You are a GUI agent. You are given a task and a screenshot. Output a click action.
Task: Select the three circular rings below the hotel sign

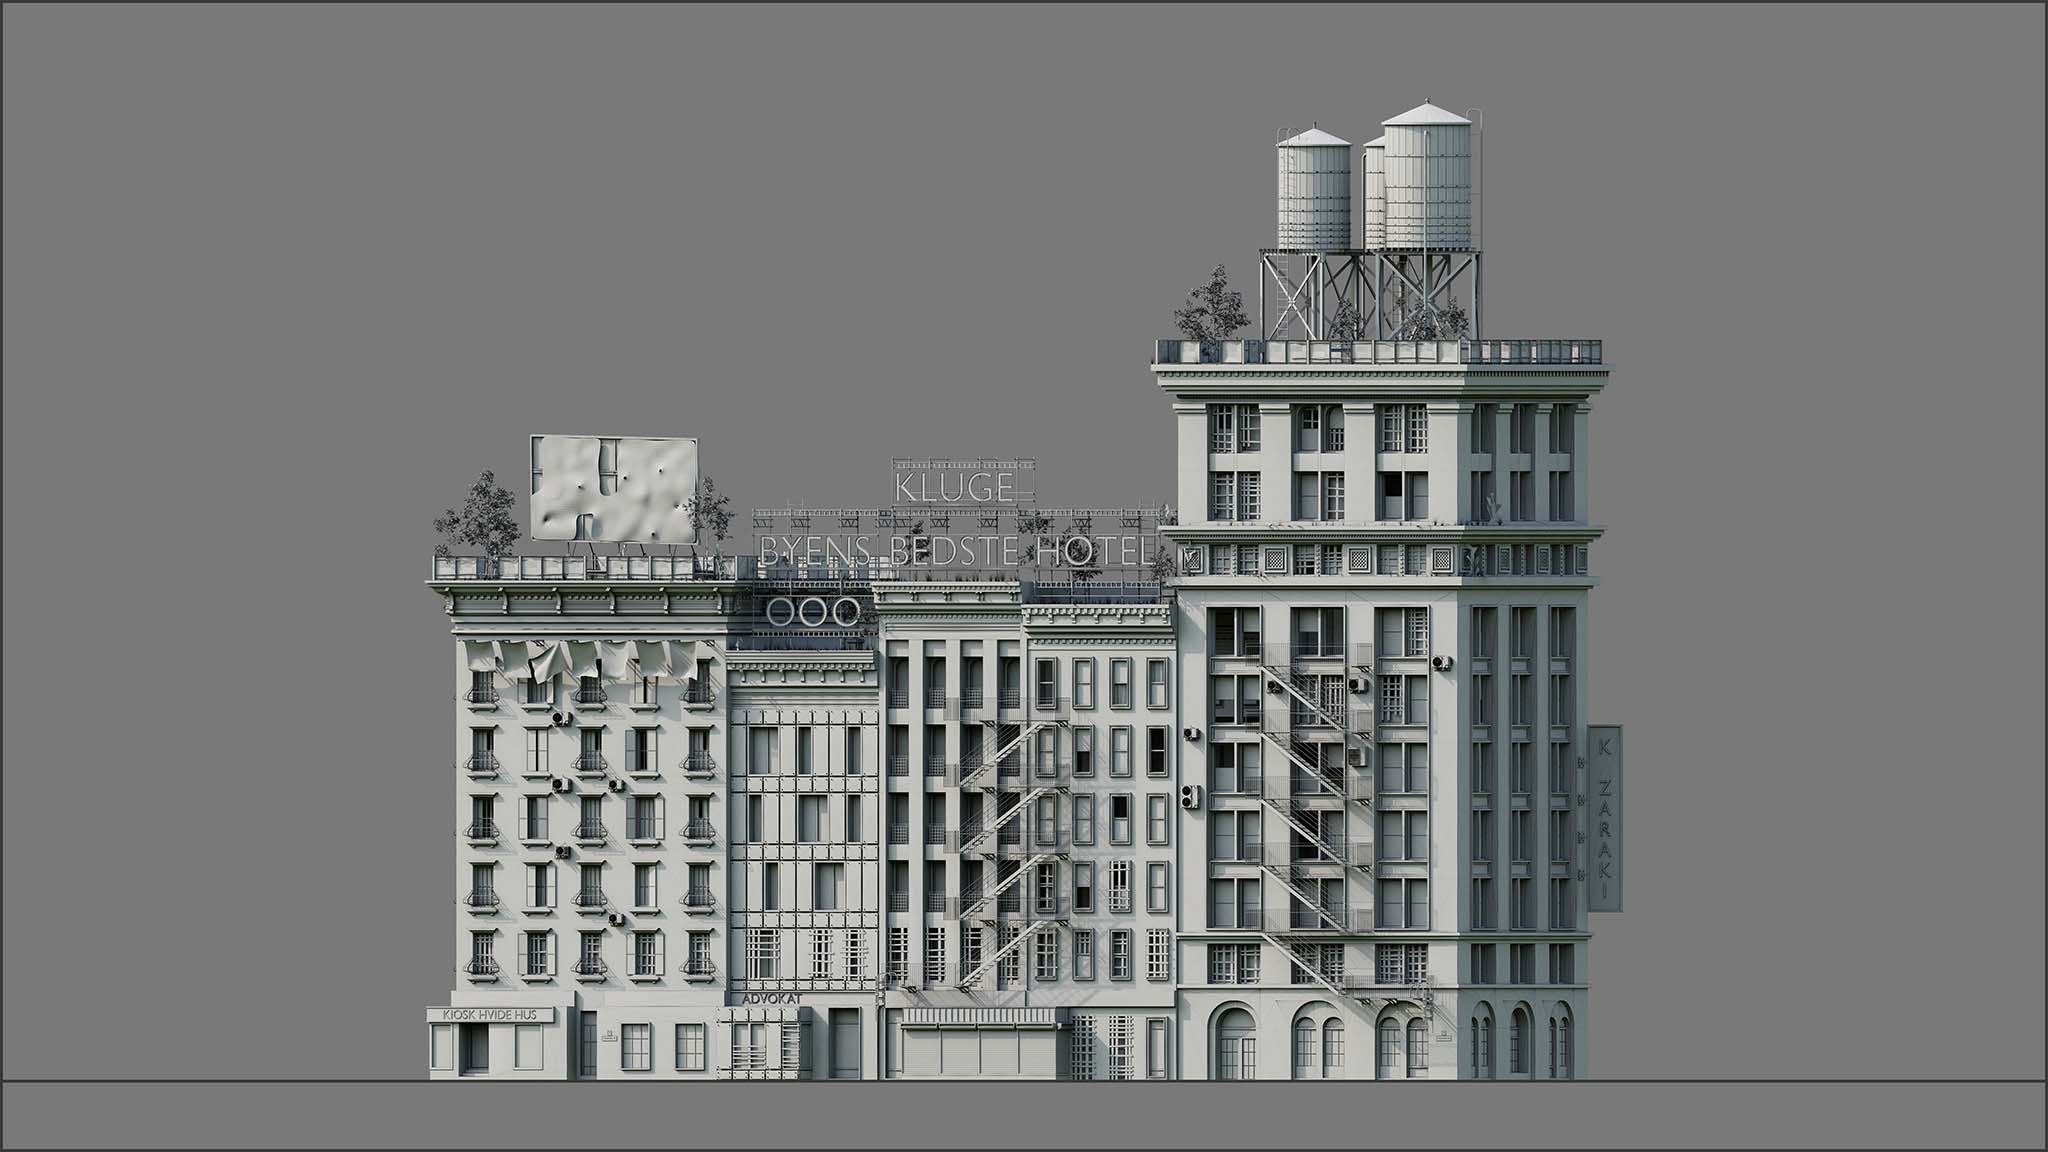coord(813,611)
